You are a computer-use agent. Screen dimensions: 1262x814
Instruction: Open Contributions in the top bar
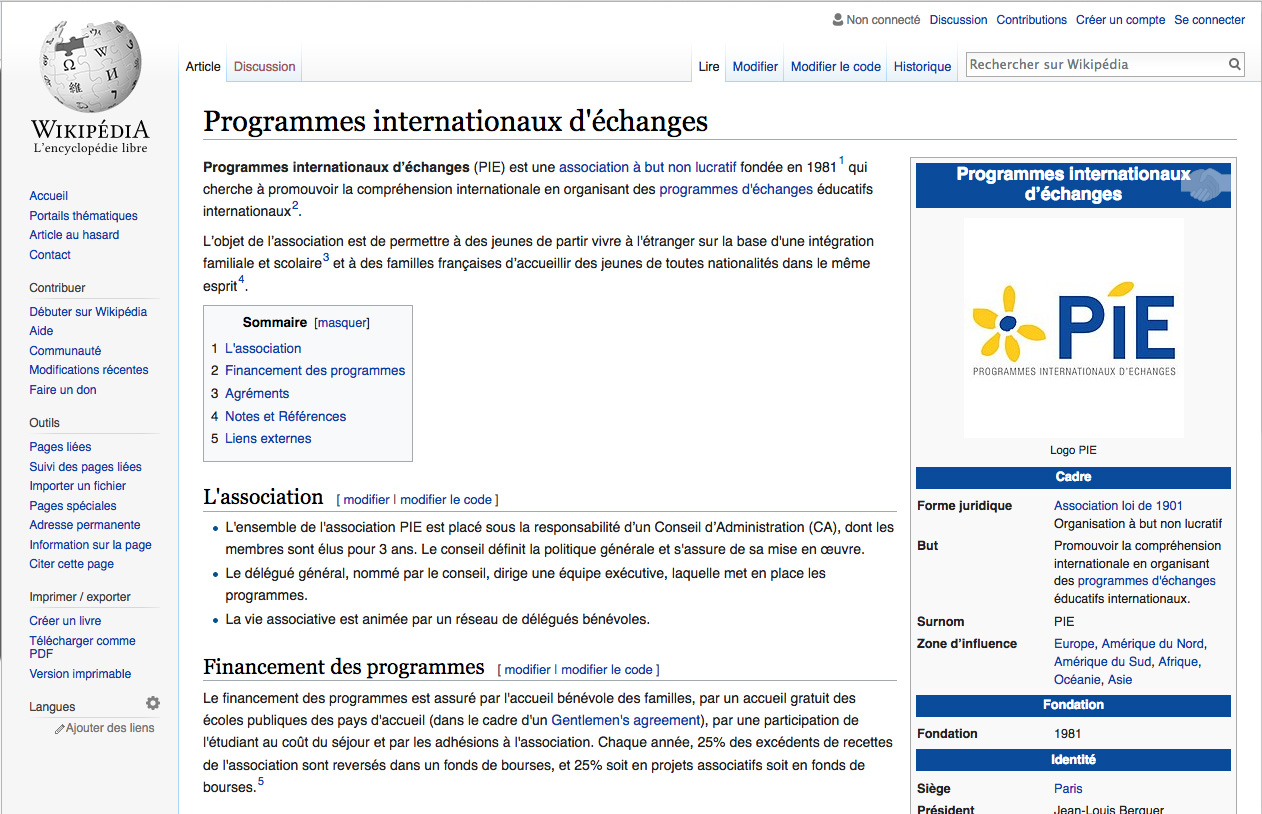tap(1032, 20)
